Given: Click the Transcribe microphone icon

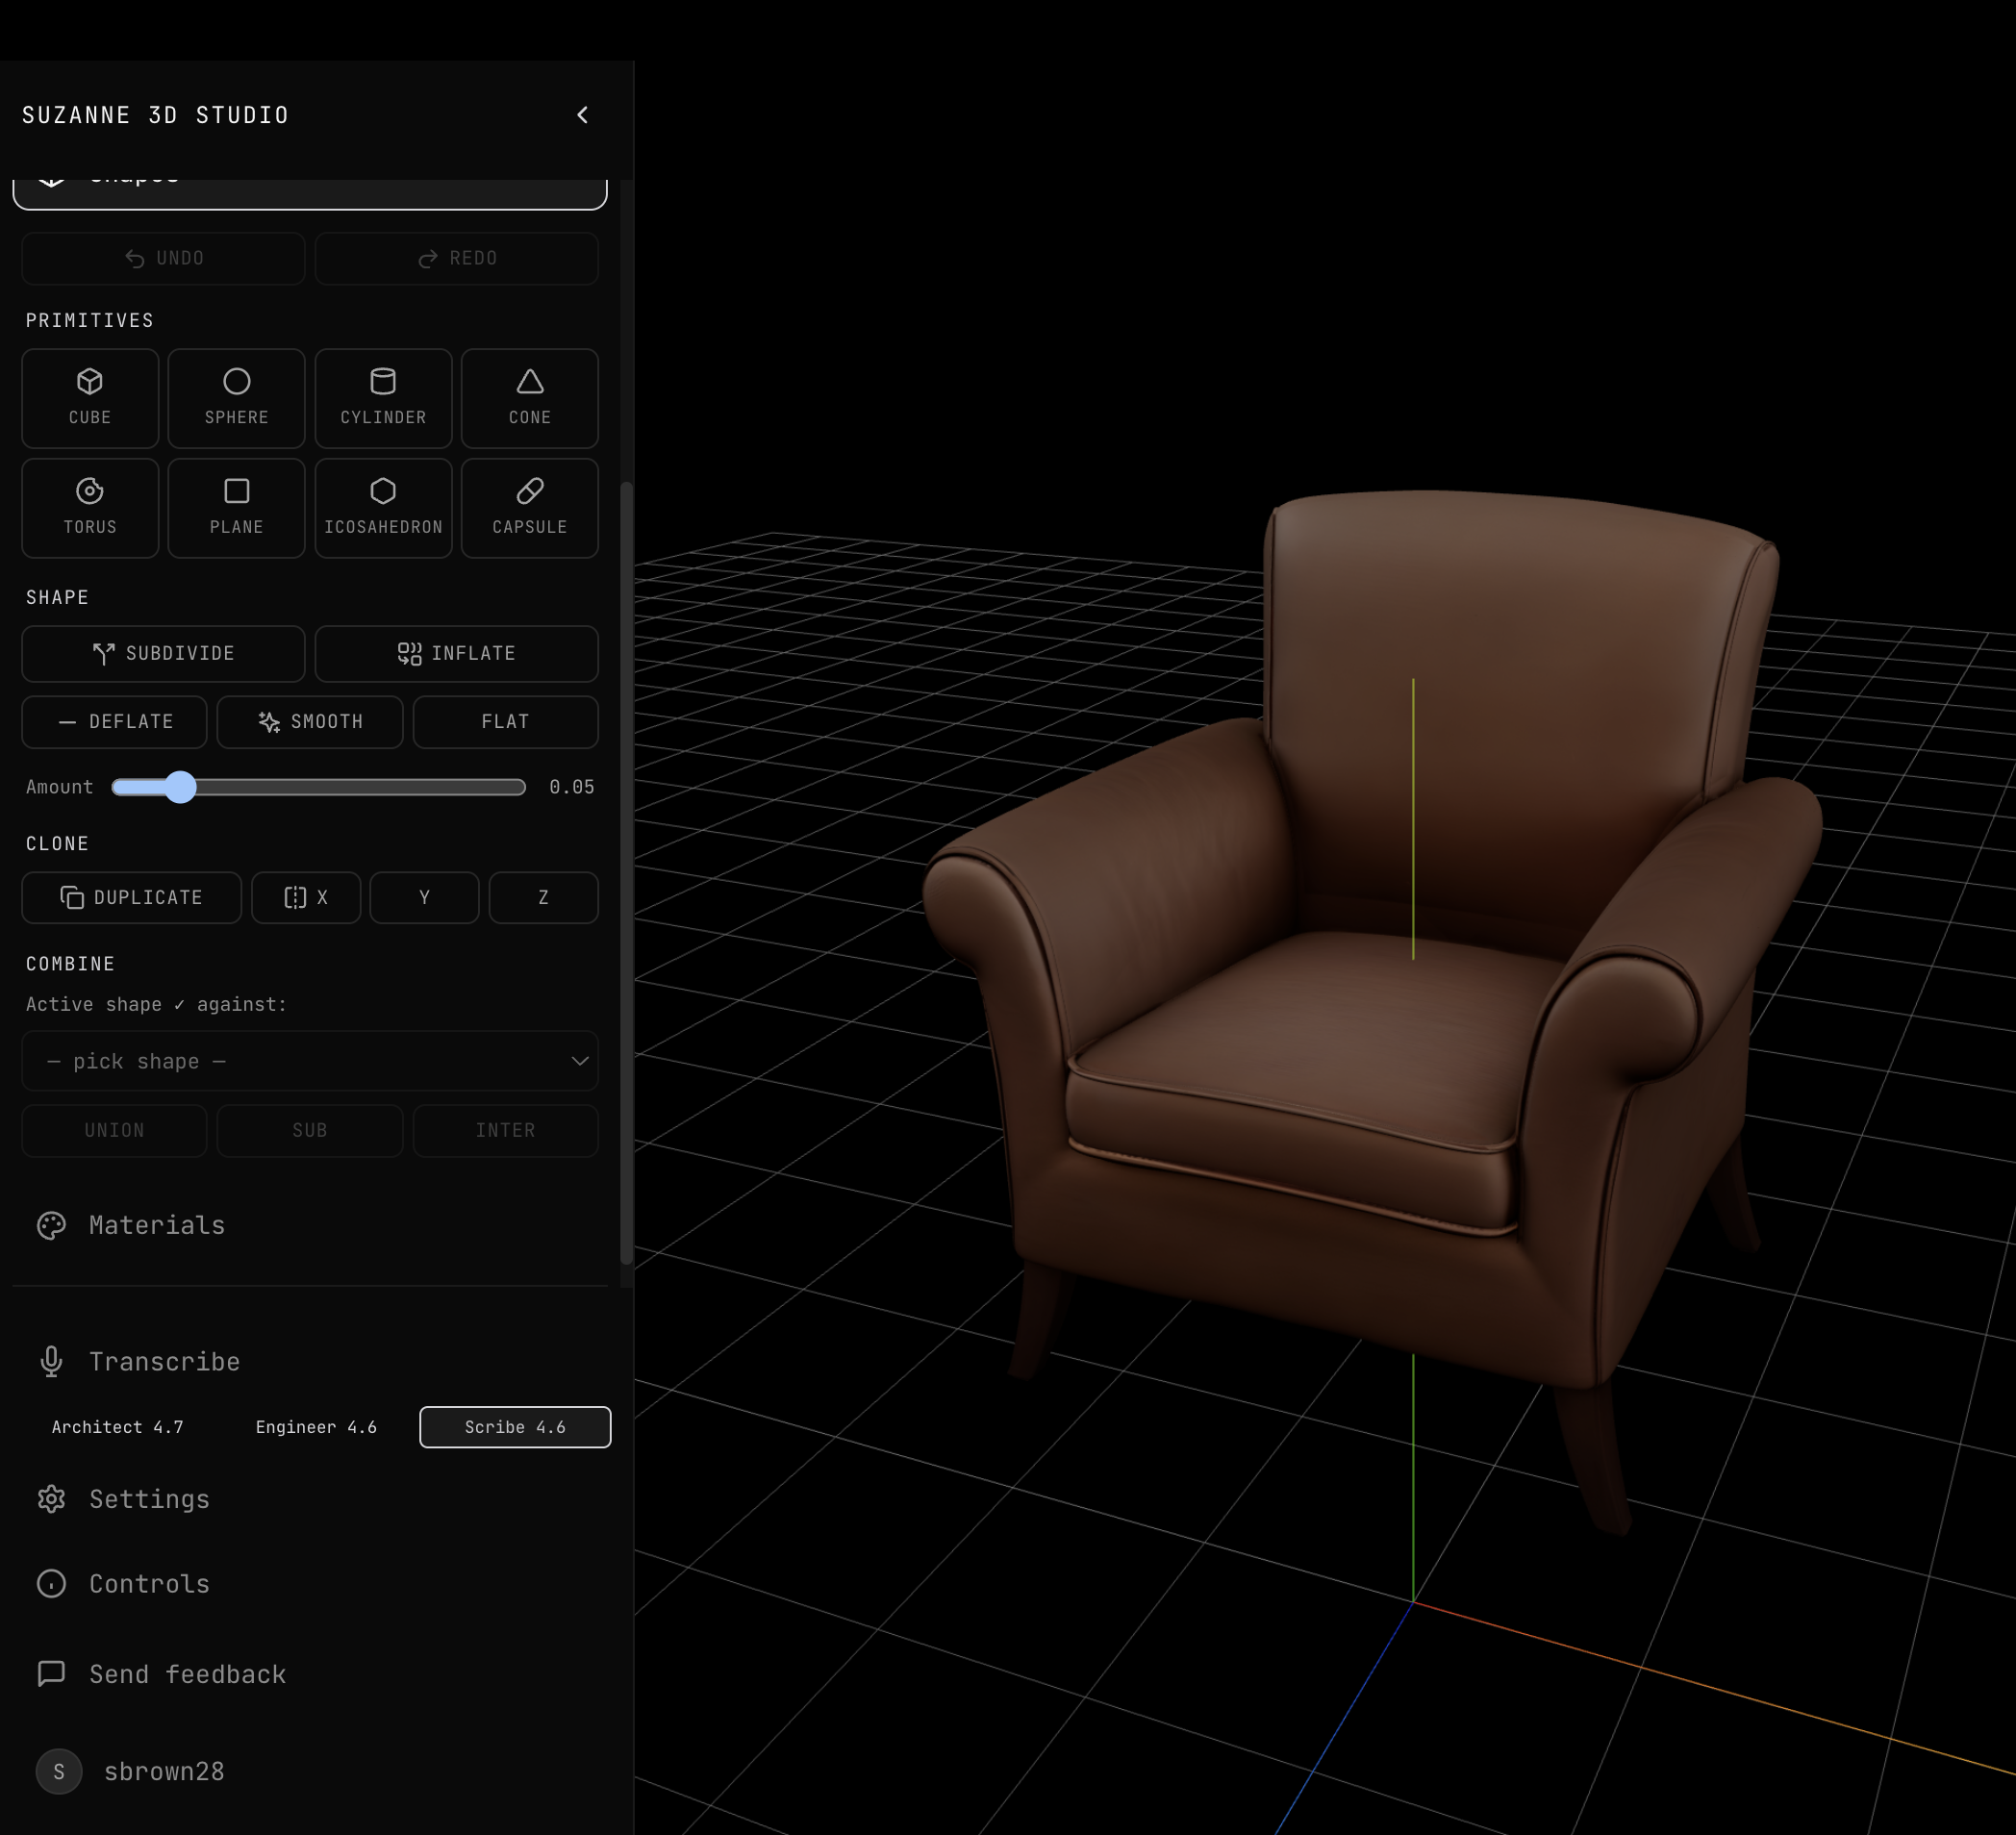Looking at the screenshot, I should click(51, 1361).
